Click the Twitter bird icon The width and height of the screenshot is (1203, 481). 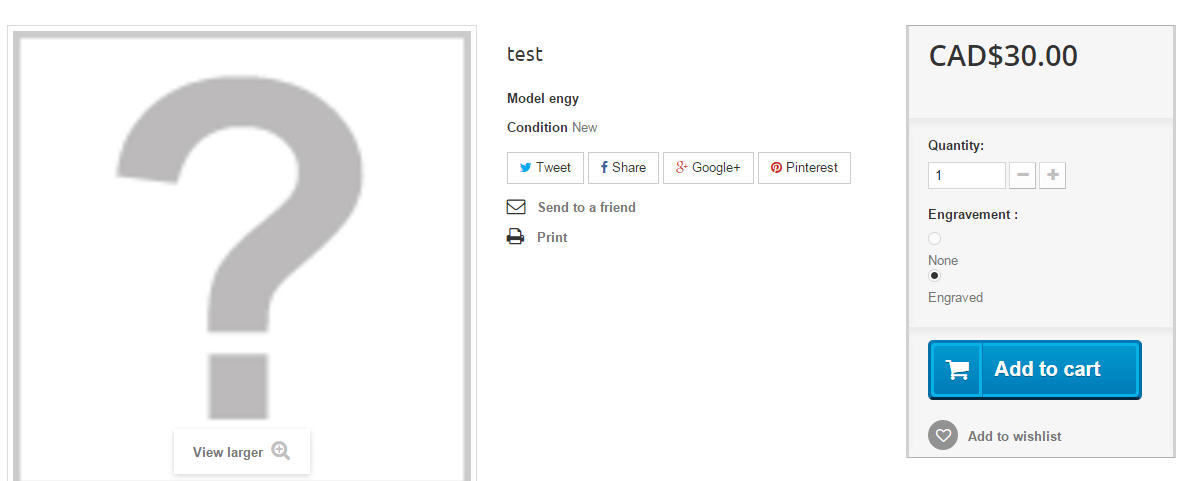point(525,168)
